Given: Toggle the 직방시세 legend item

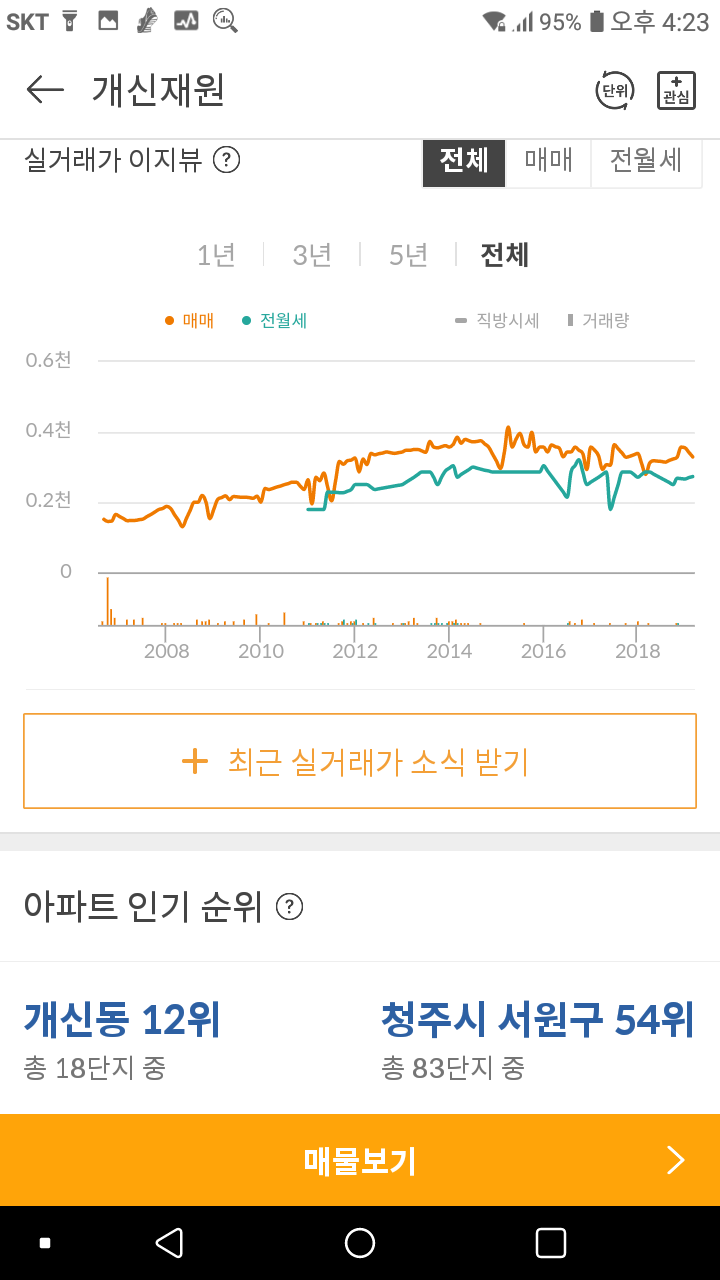Looking at the screenshot, I should click(x=498, y=321).
